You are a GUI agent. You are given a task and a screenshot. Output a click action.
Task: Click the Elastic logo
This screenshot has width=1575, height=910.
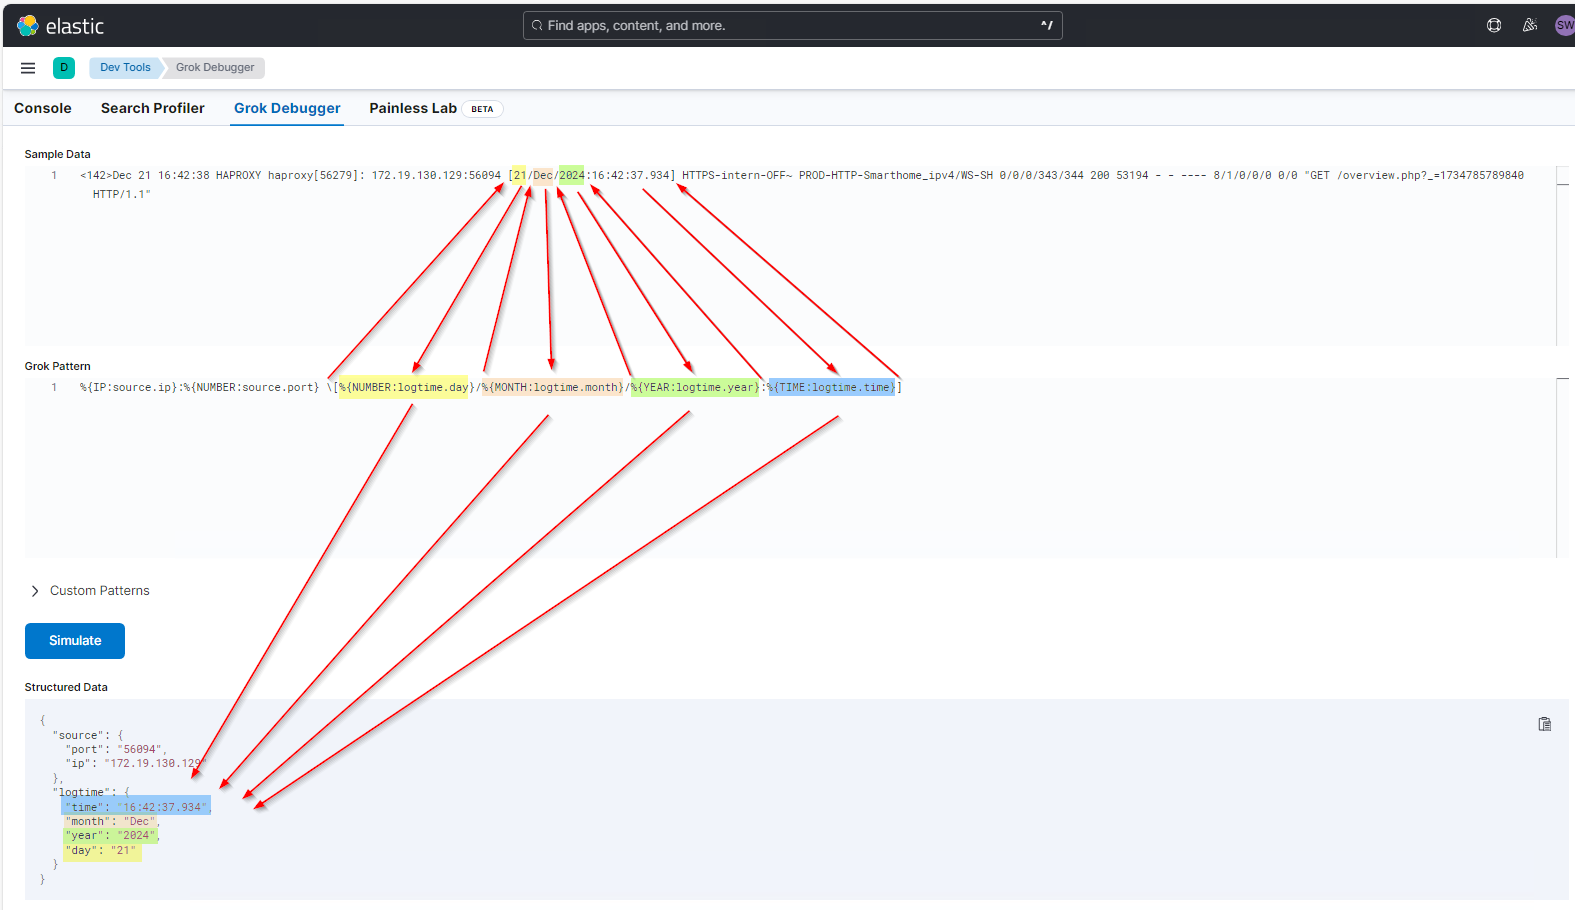coord(60,26)
